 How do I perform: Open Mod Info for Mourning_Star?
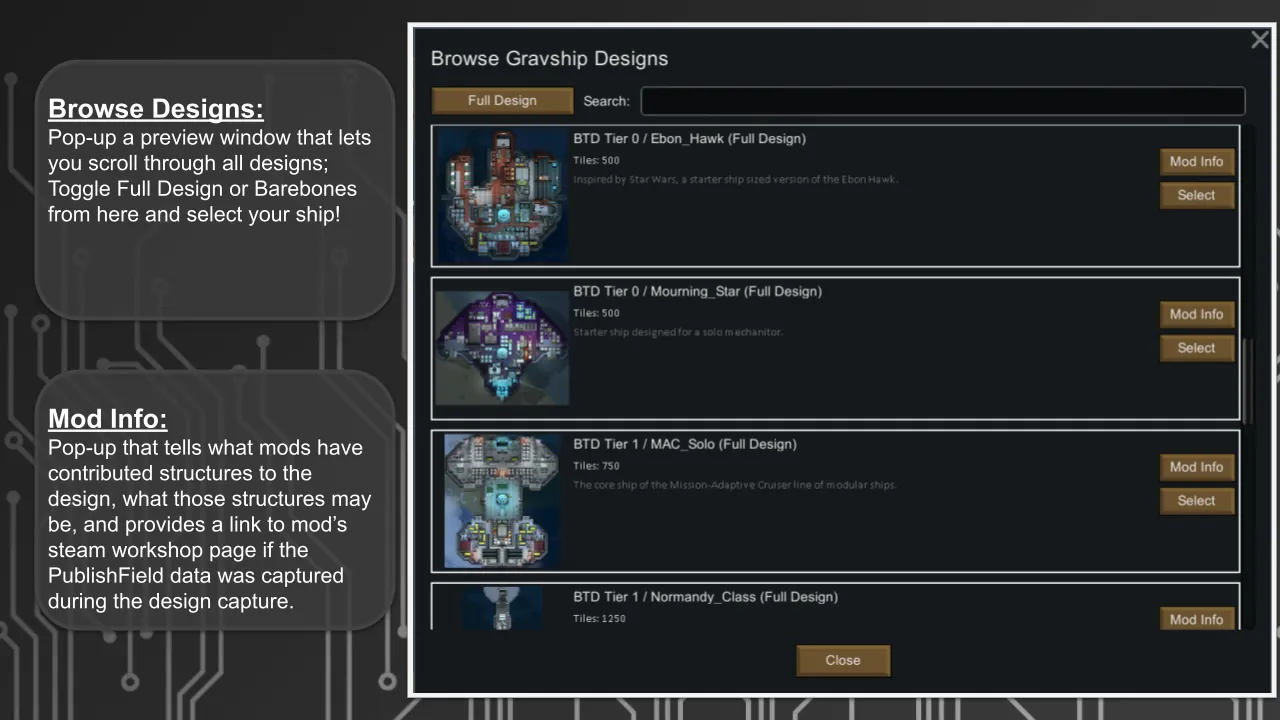coord(1196,315)
